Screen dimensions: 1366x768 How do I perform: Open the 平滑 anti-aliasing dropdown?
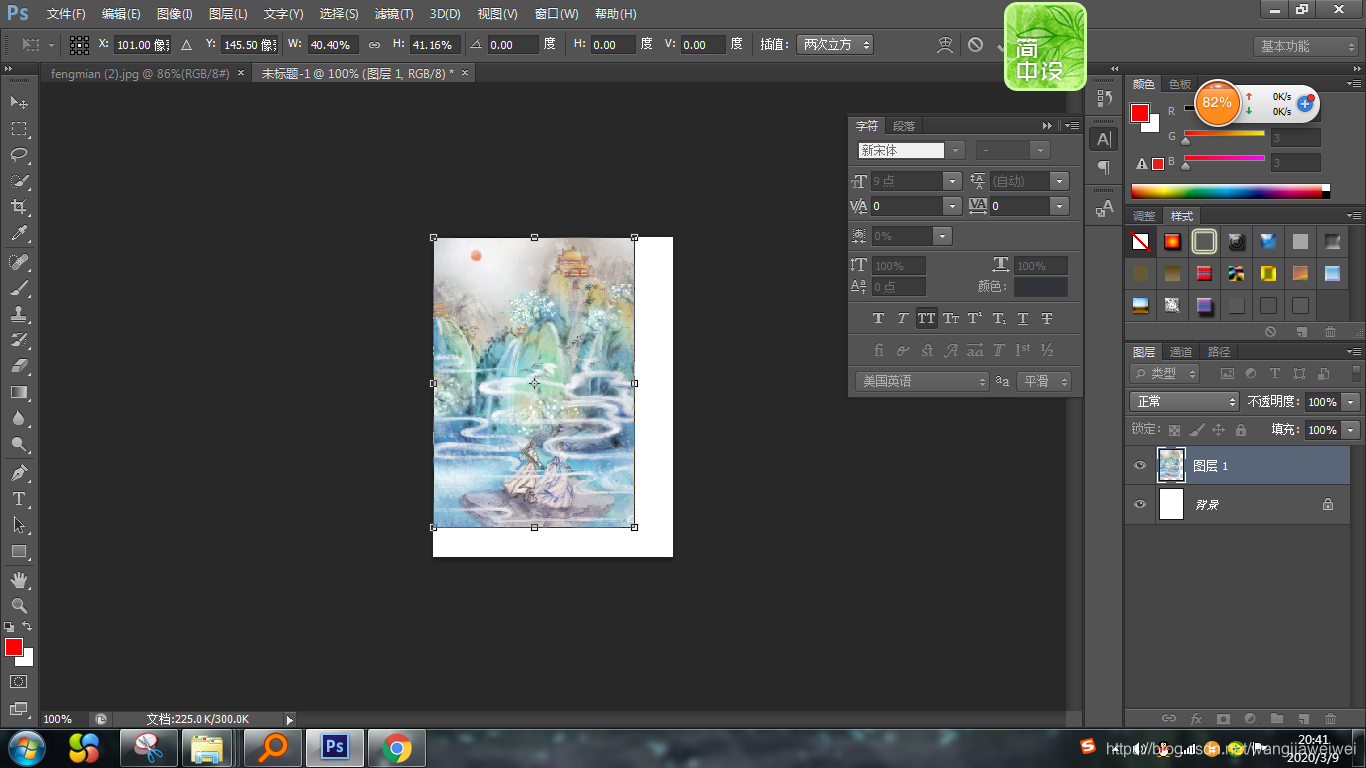click(1044, 381)
